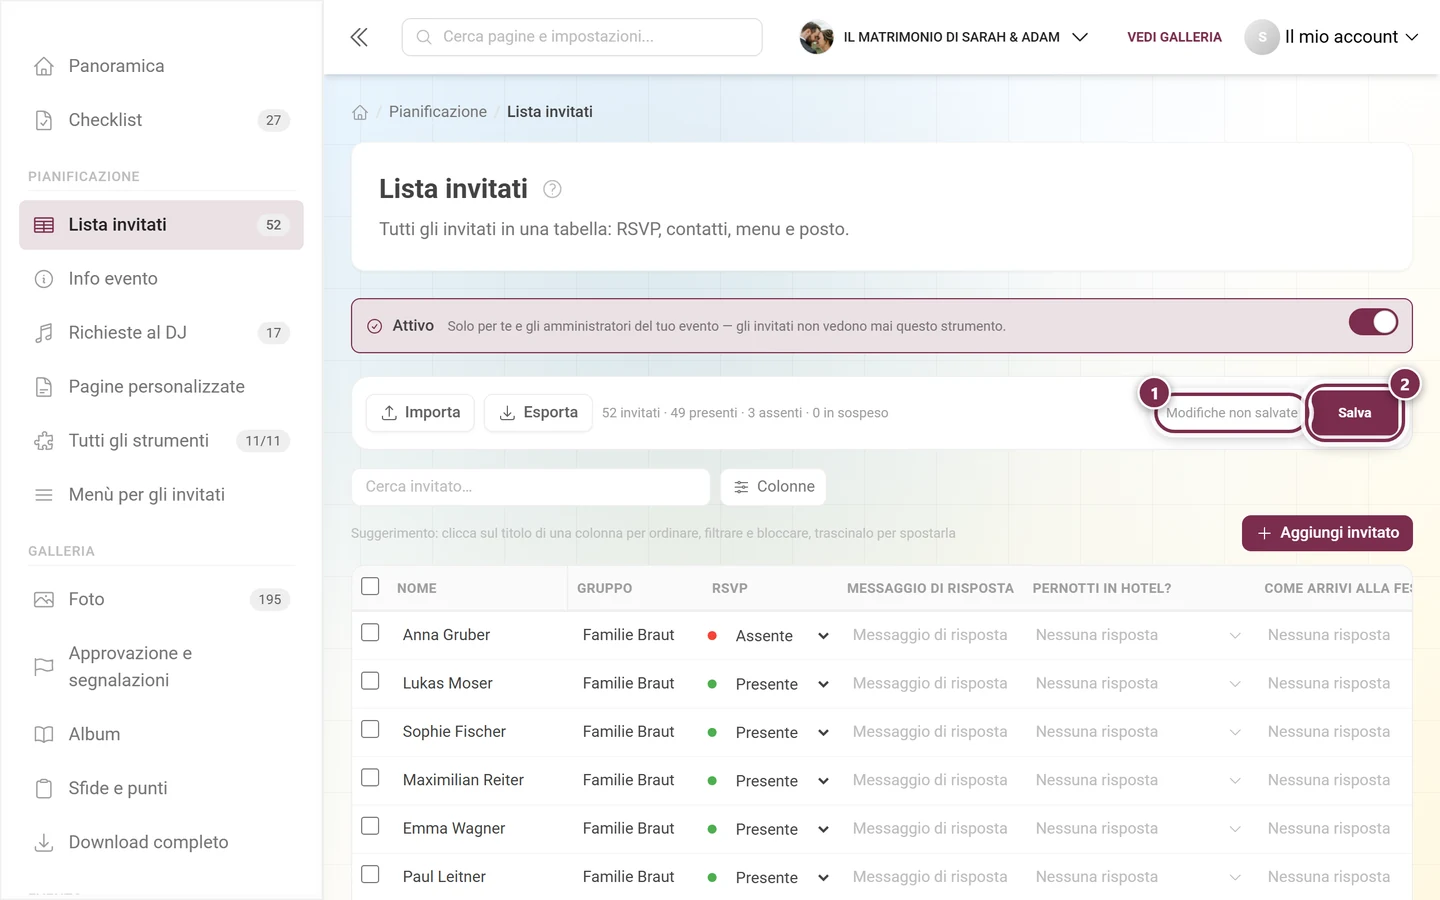
Task: Expand the Il mio account menu
Action: pyautogui.click(x=1332, y=37)
